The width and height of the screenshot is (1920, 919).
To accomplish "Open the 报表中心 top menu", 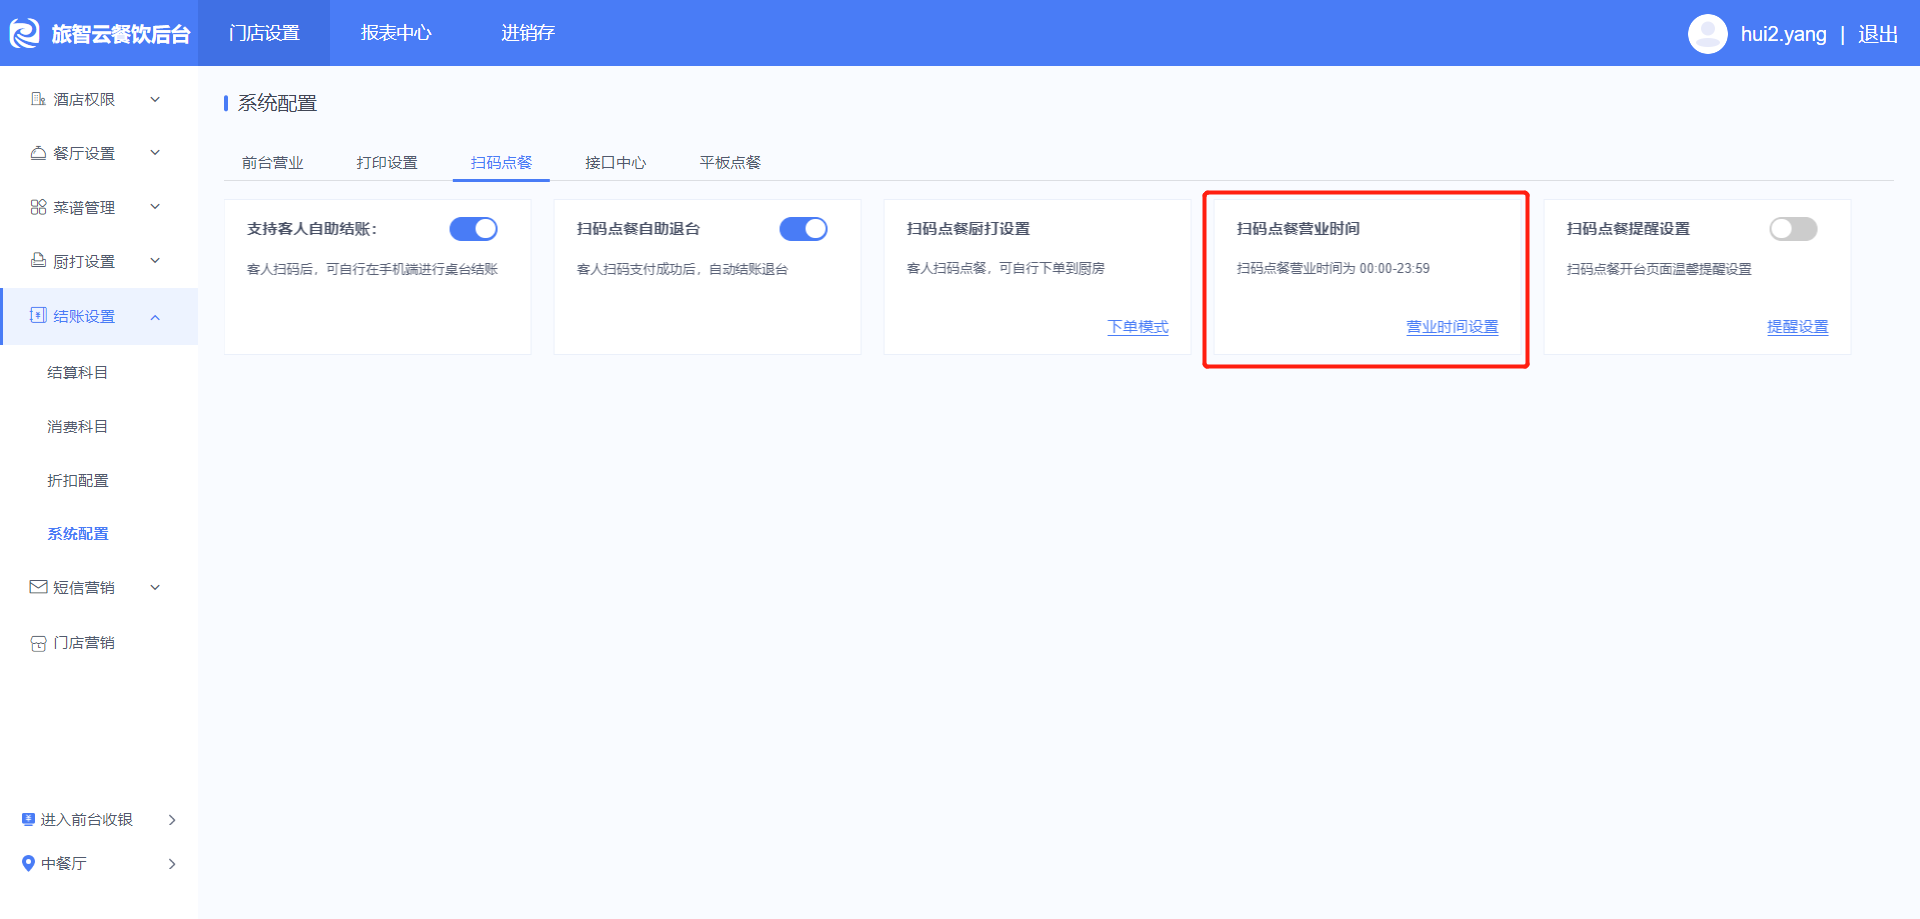I will [396, 33].
